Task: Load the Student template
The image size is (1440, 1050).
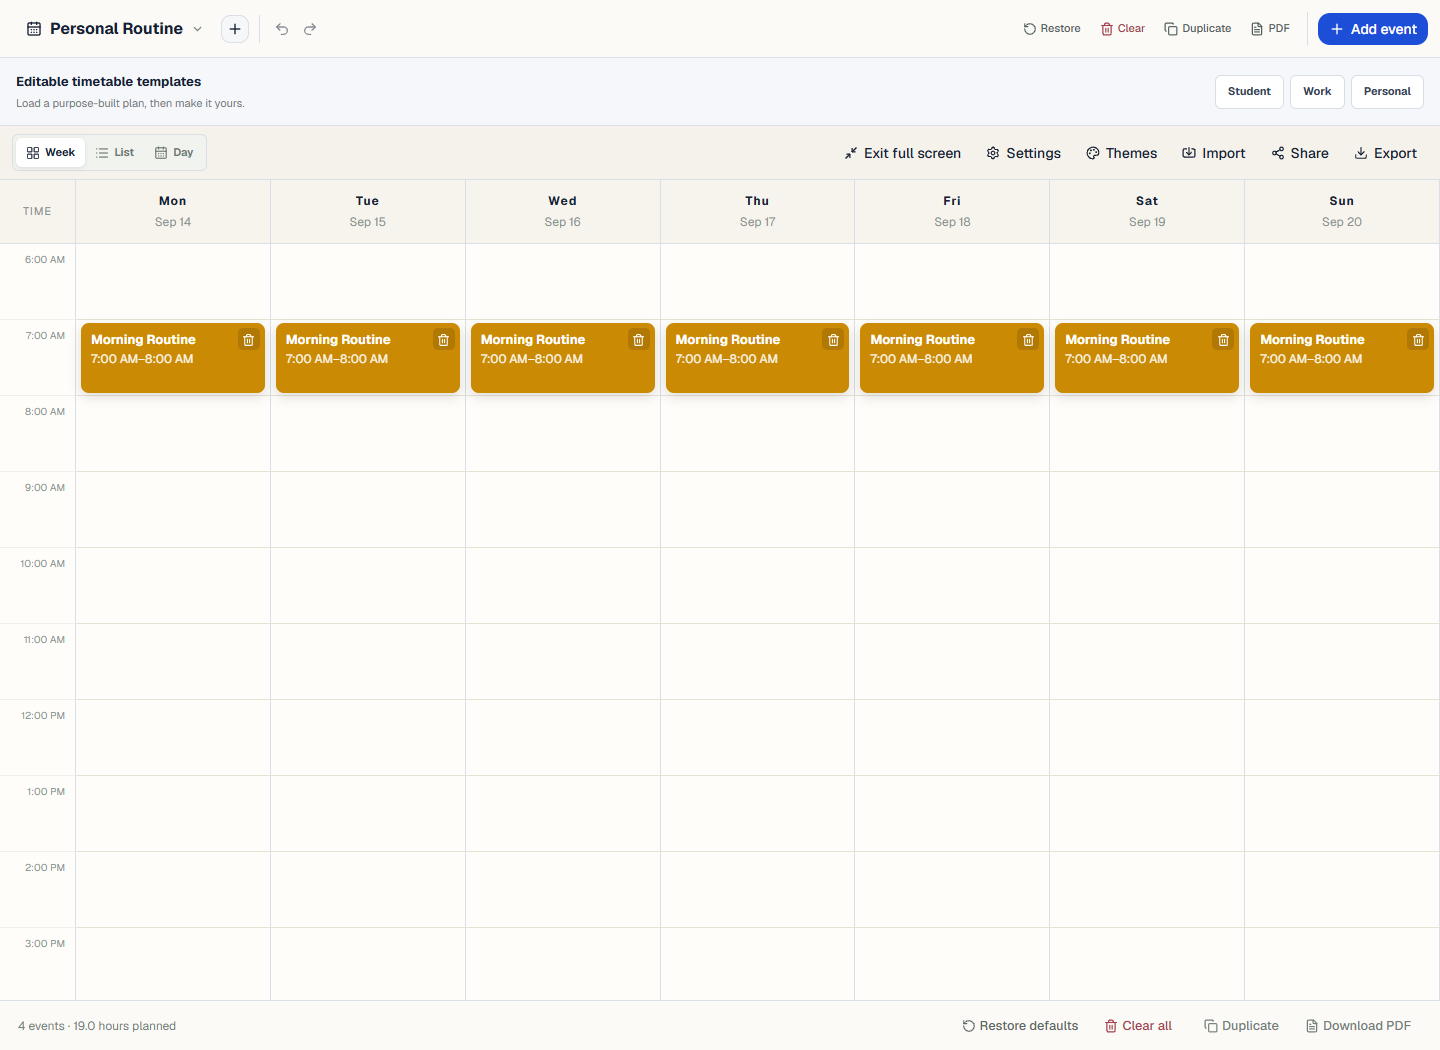Action: 1249,91
